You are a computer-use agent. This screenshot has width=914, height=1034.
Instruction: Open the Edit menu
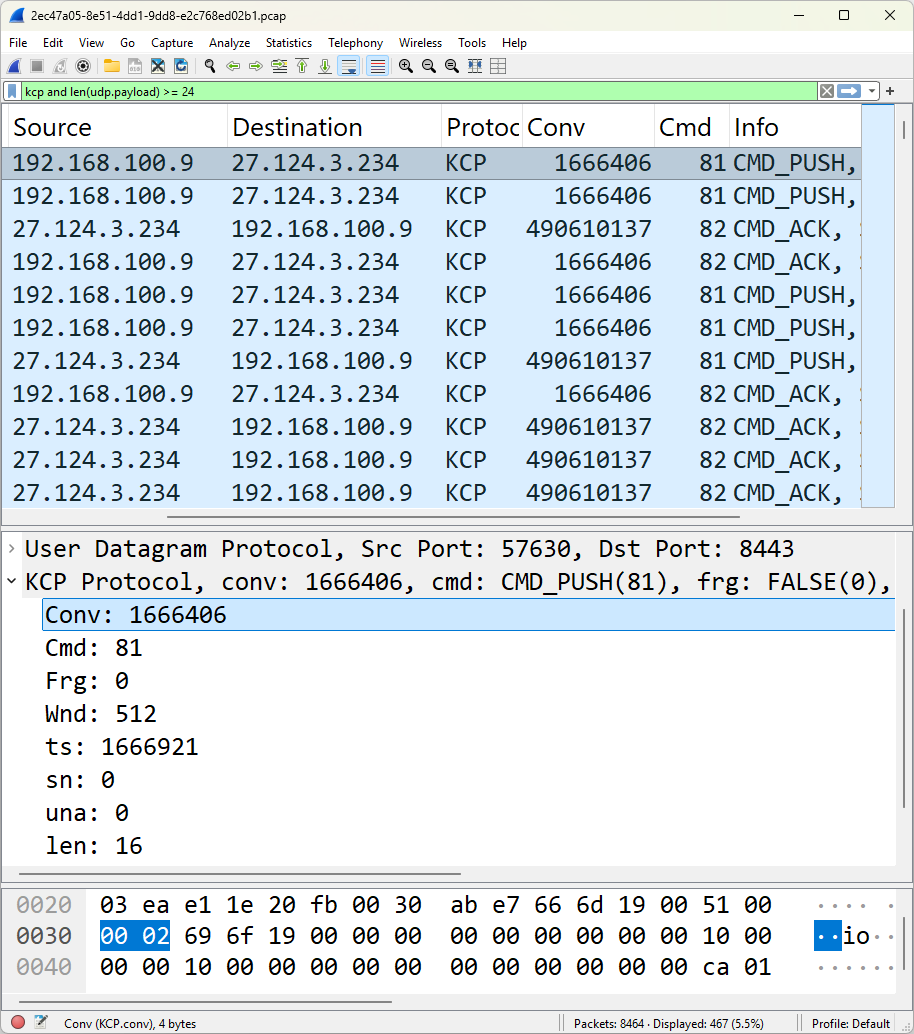tap(53, 43)
